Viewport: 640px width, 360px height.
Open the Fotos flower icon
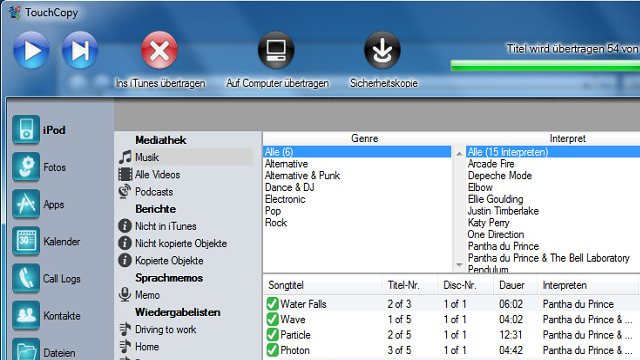click(x=26, y=167)
